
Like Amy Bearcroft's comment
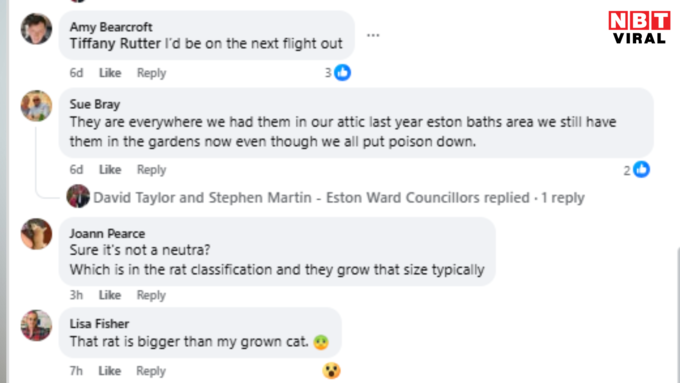[110, 73]
